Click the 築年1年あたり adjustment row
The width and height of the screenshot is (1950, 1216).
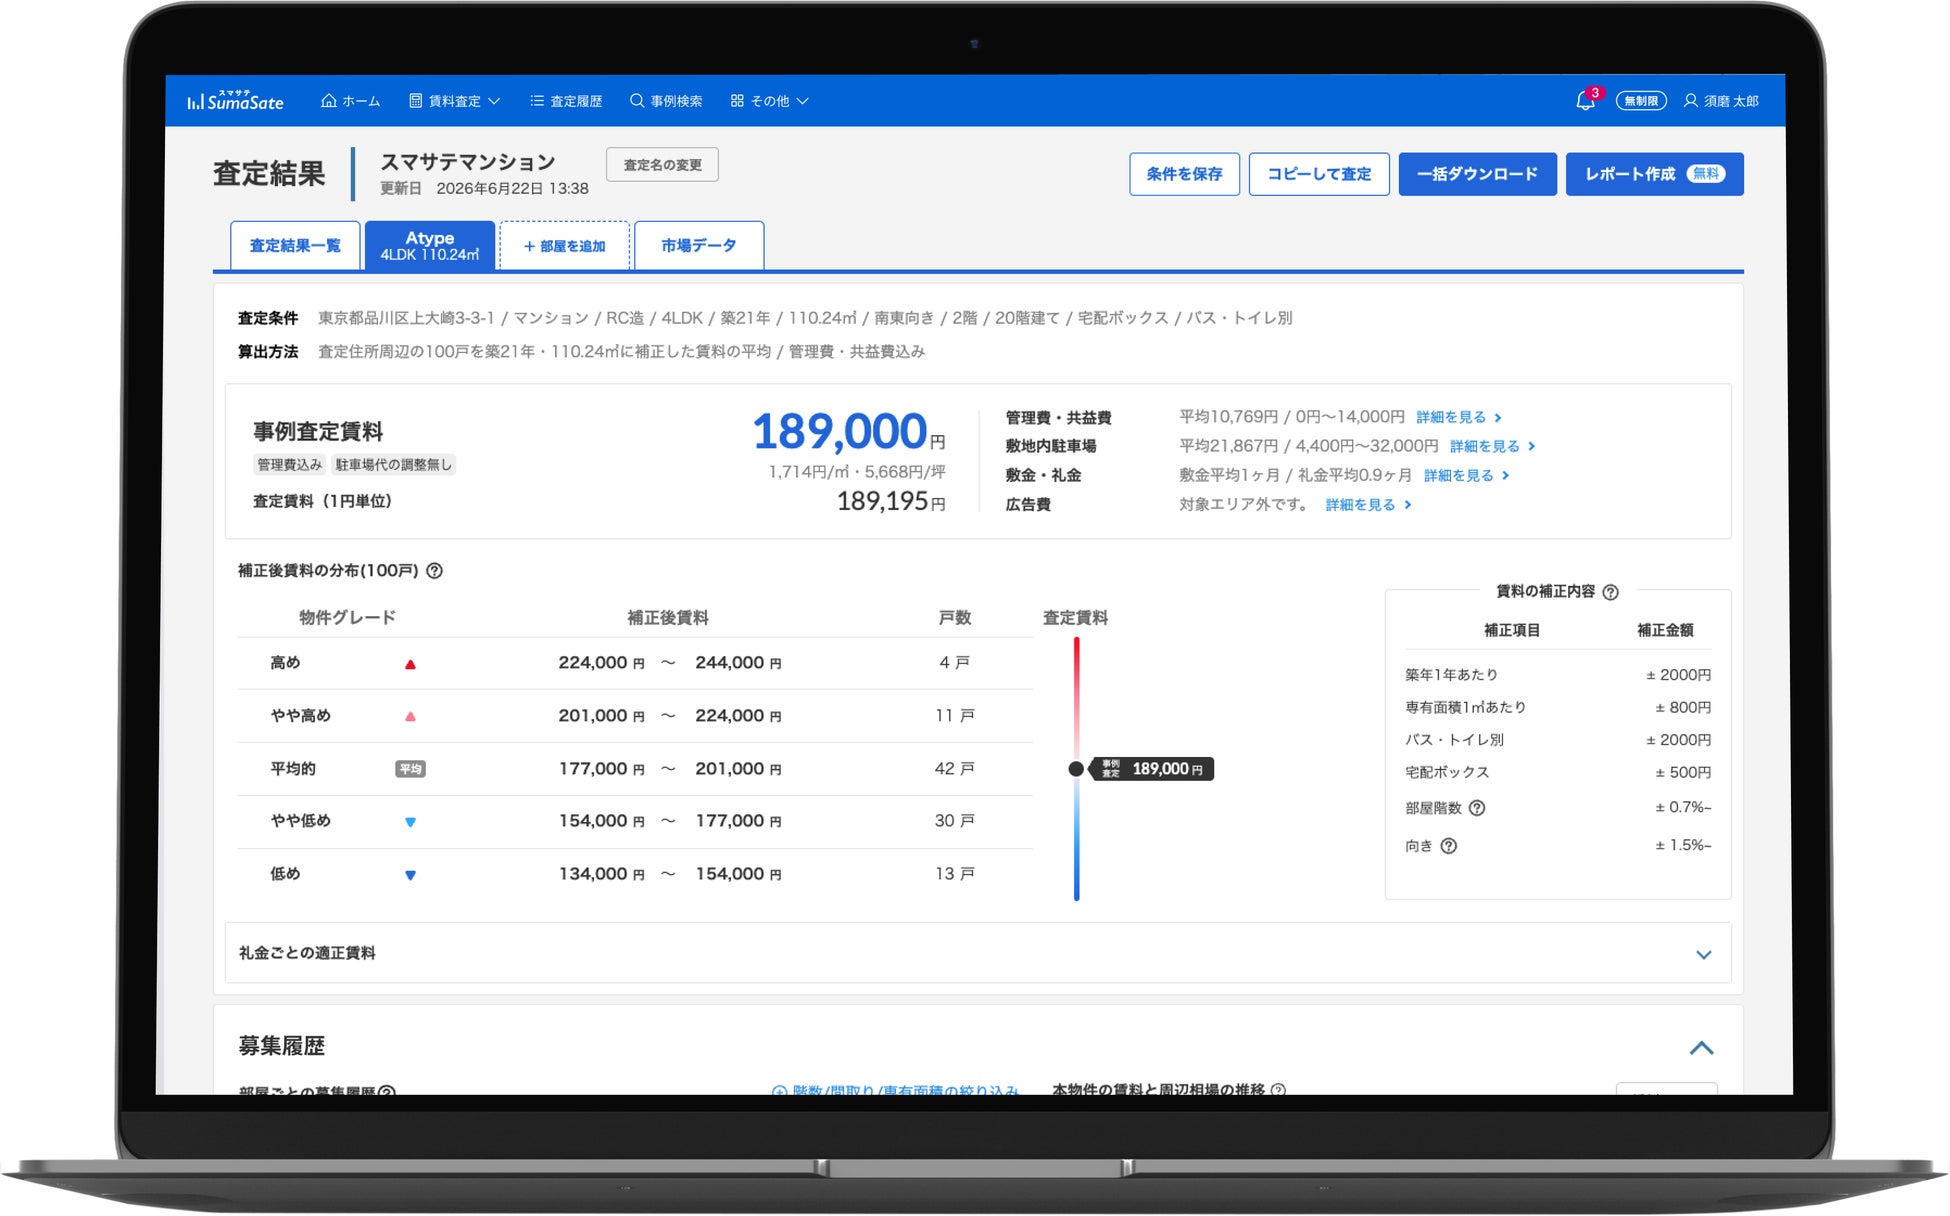(x=1558, y=675)
